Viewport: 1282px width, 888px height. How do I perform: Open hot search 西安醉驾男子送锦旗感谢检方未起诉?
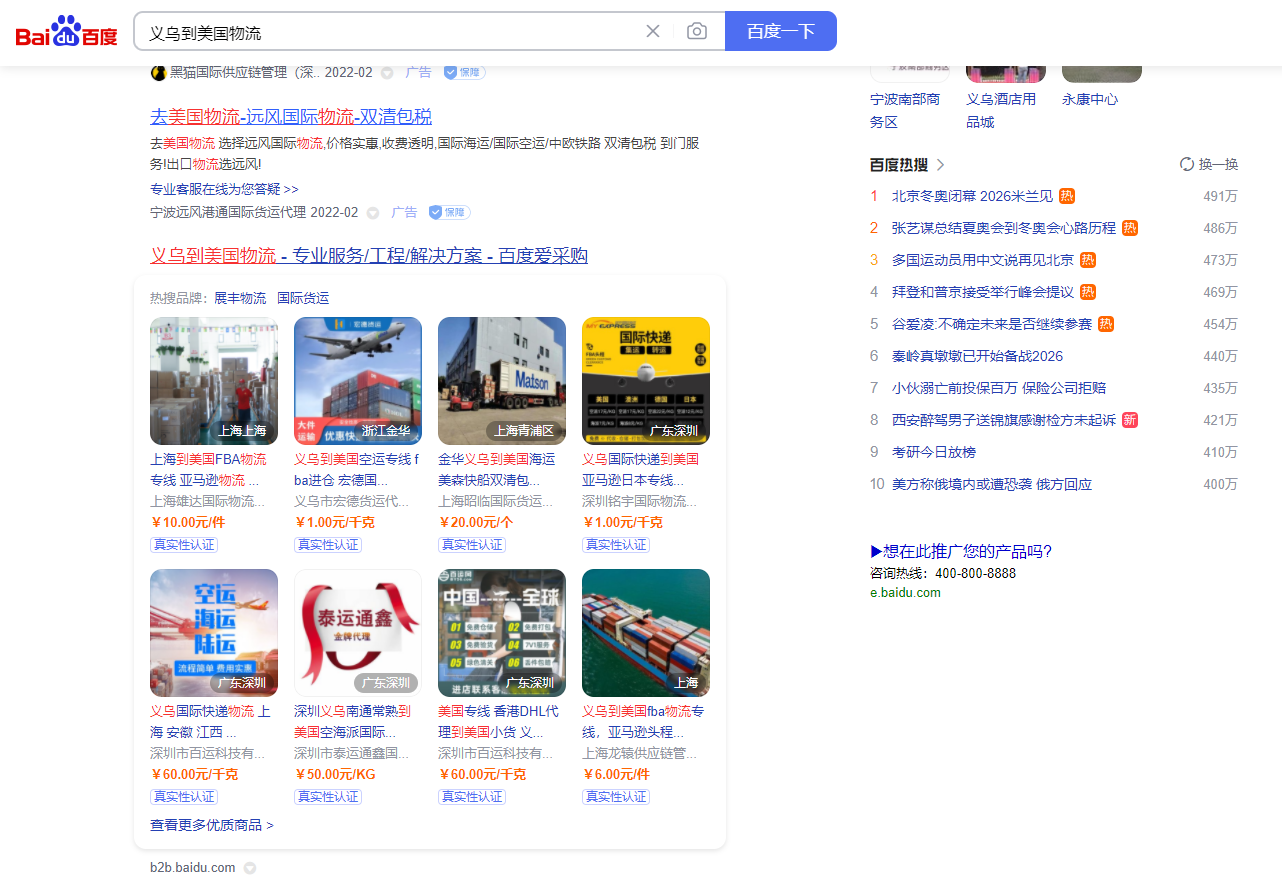pos(1004,420)
